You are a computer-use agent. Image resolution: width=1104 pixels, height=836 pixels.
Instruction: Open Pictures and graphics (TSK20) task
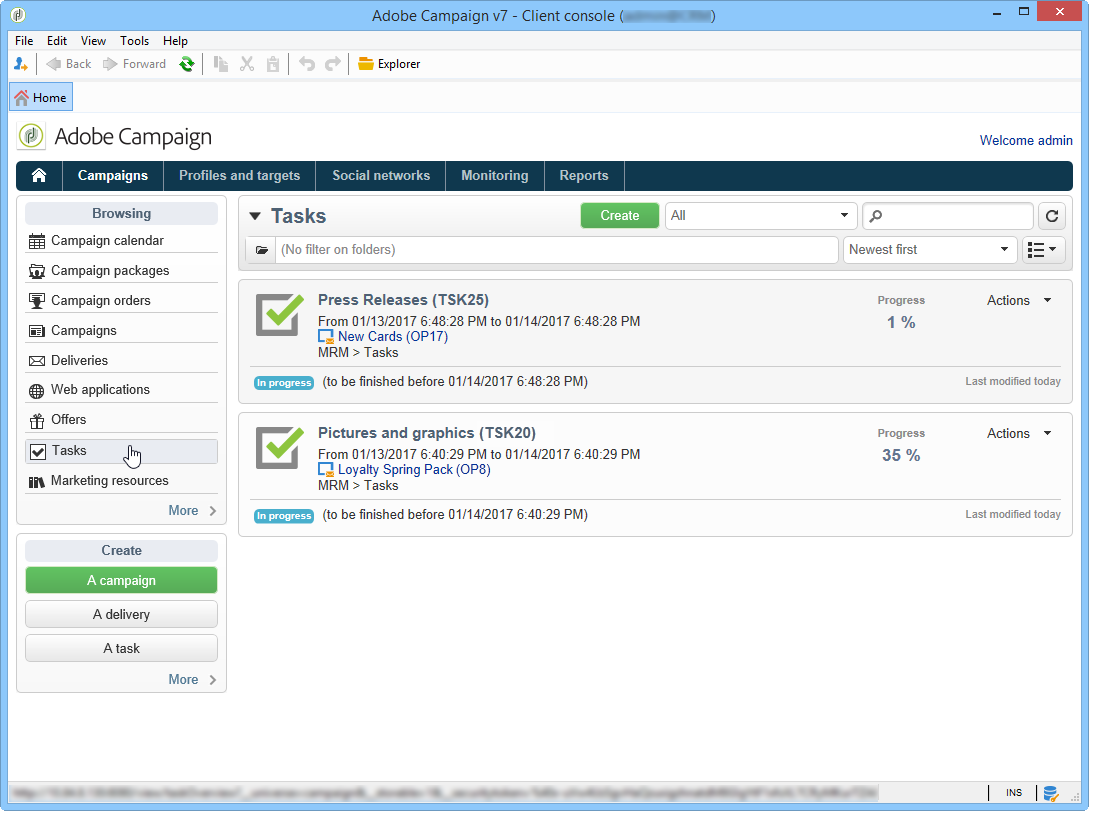(427, 433)
